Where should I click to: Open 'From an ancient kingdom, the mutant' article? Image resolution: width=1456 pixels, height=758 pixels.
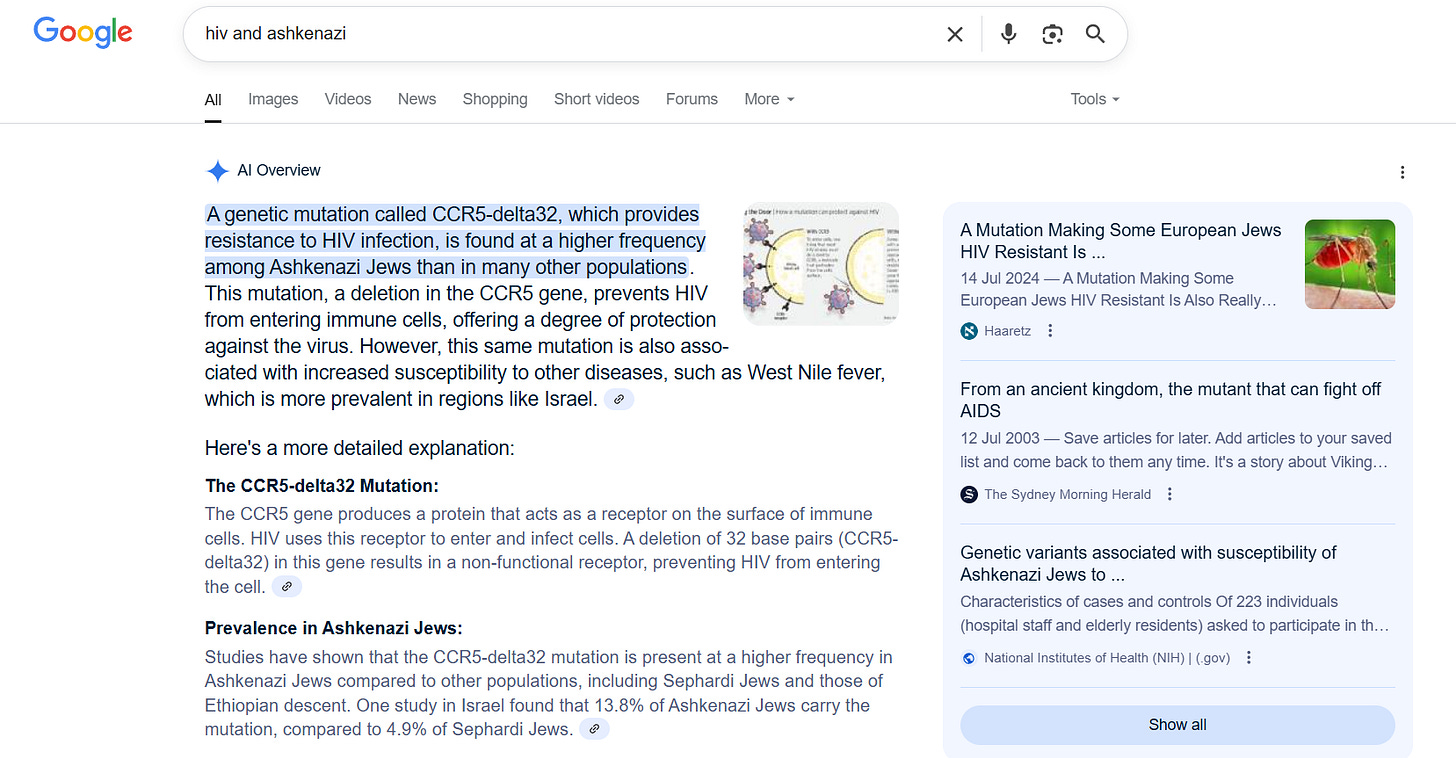pyautogui.click(x=1170, y=400)
